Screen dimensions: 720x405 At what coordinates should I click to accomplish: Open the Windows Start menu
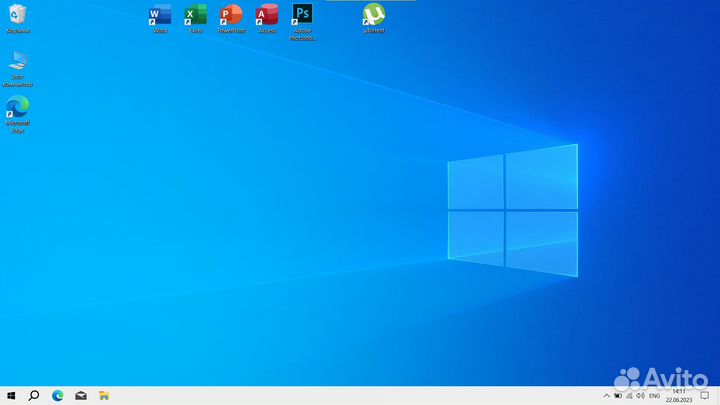click(11, 395)
